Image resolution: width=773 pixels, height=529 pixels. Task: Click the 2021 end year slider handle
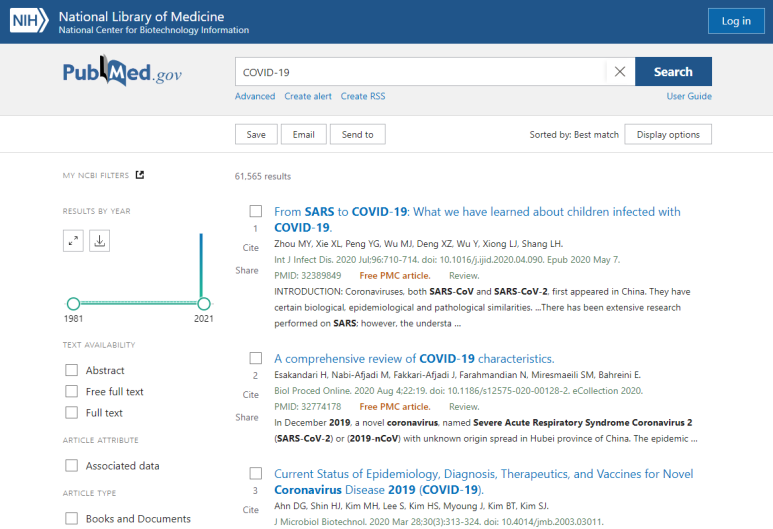point(204,304)
